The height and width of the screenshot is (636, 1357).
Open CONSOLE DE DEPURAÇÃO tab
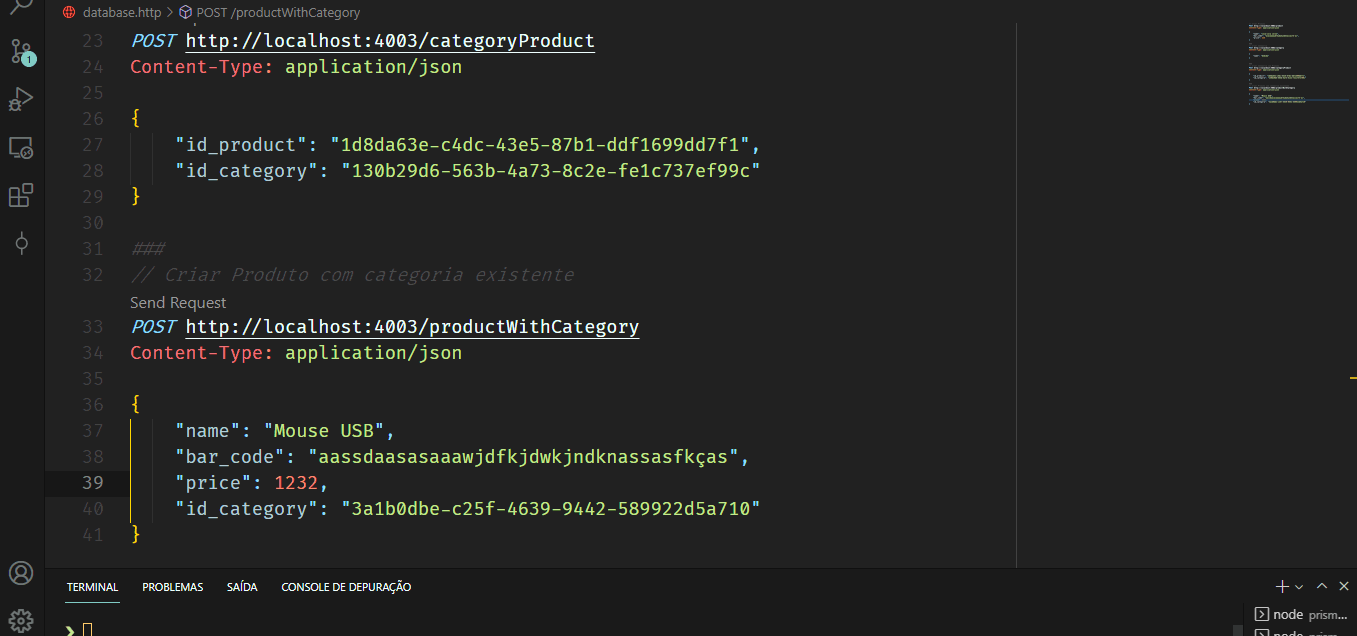point(346,587)
